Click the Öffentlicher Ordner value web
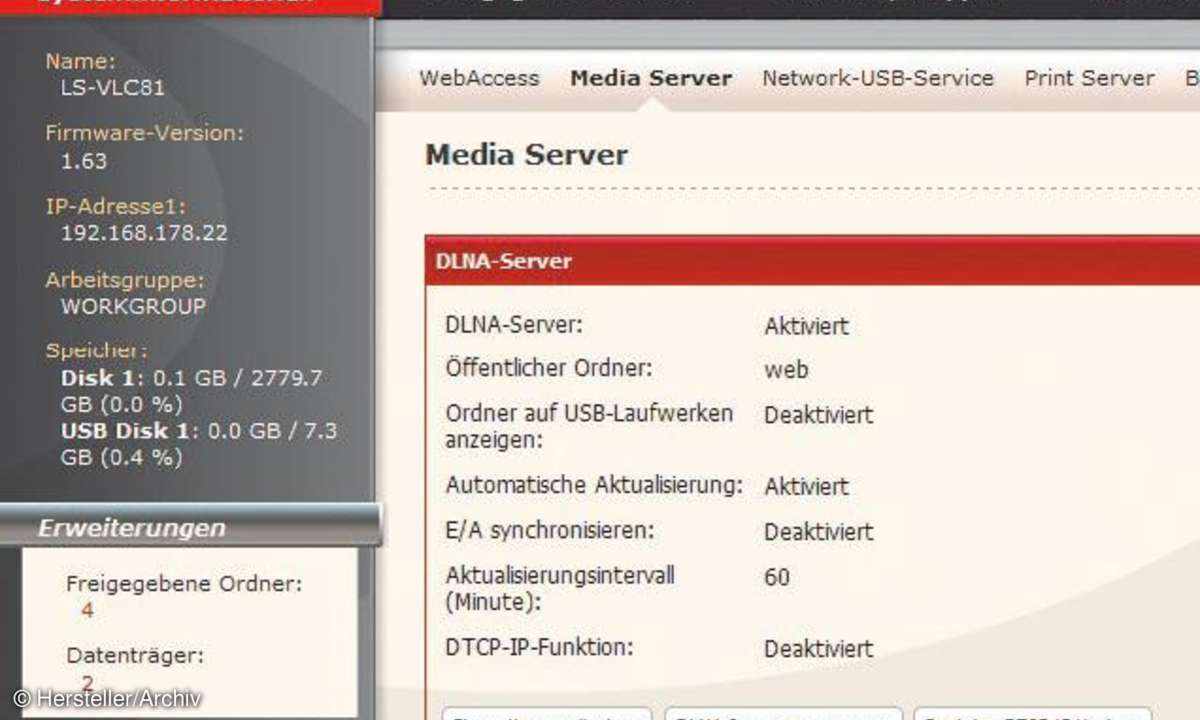This screenshot has height=720, width=1200. pyautogui.click(x=786, y=369)
